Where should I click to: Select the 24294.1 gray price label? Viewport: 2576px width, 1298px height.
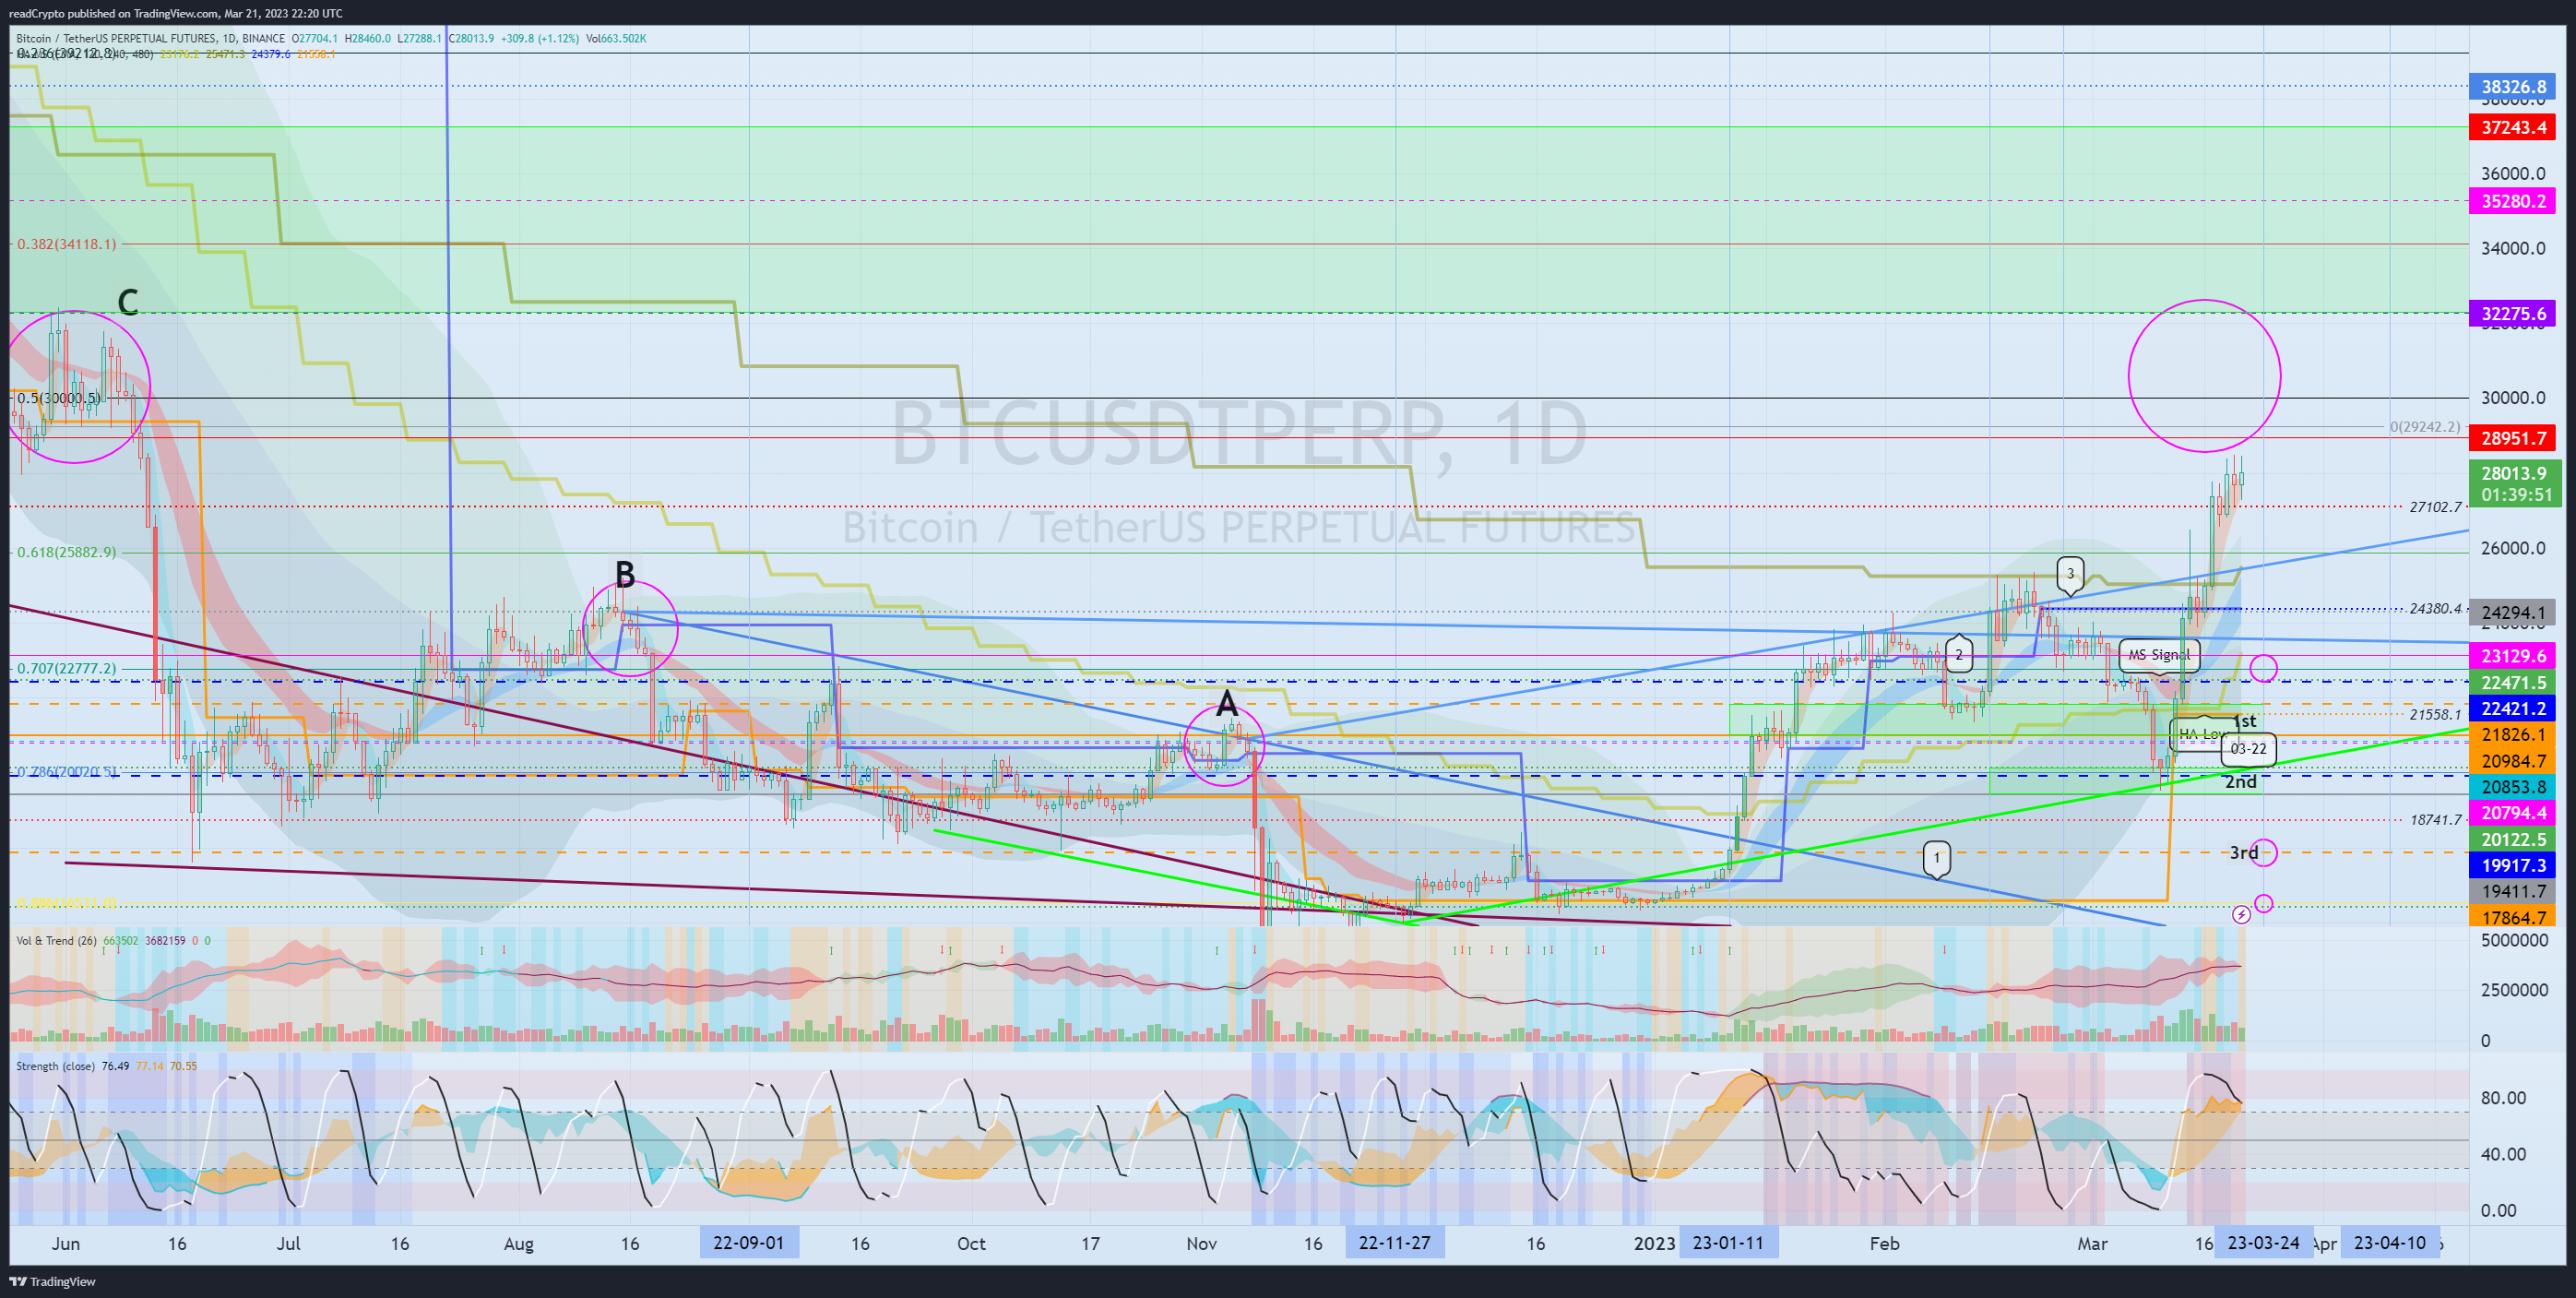[2512, 613]
